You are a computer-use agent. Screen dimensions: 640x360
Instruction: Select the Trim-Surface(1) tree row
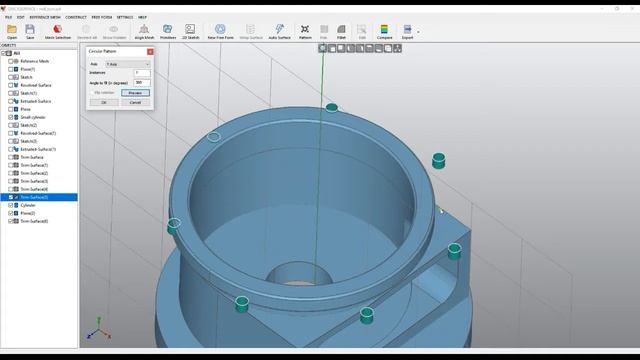[39, 165]
